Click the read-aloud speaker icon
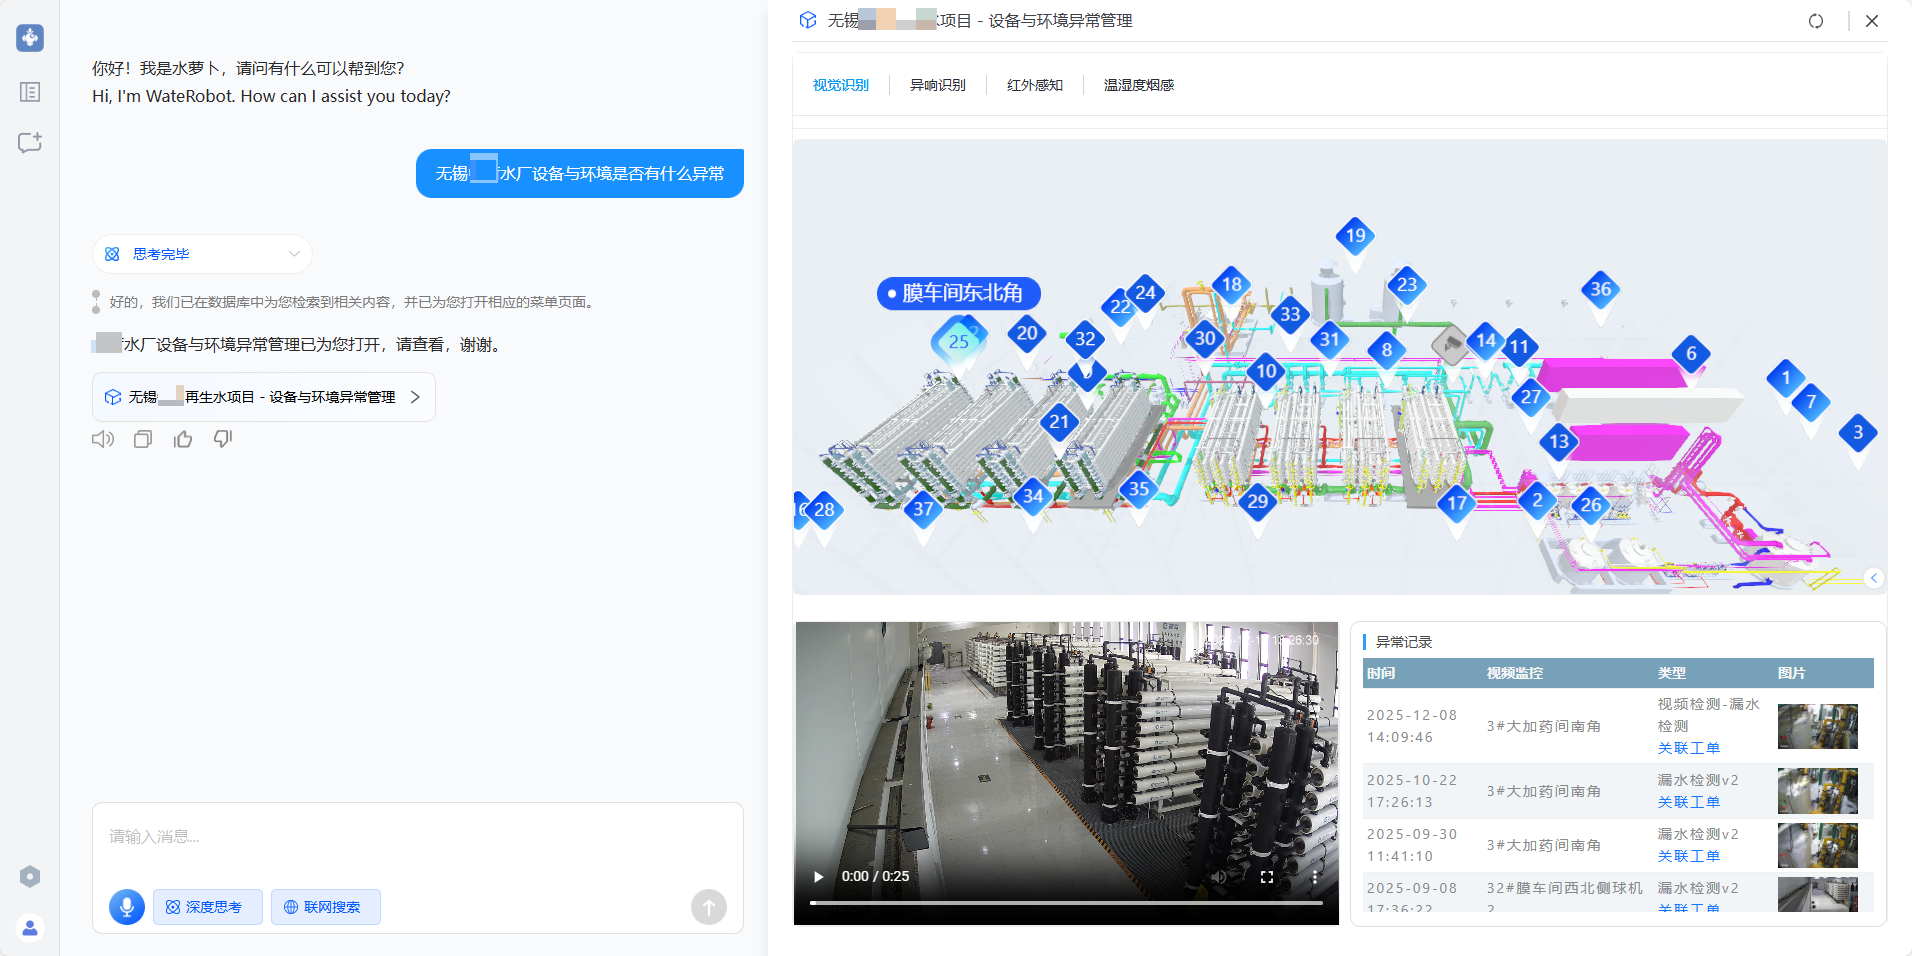The width and height of the screenshot is (1912, 956). 103,439
